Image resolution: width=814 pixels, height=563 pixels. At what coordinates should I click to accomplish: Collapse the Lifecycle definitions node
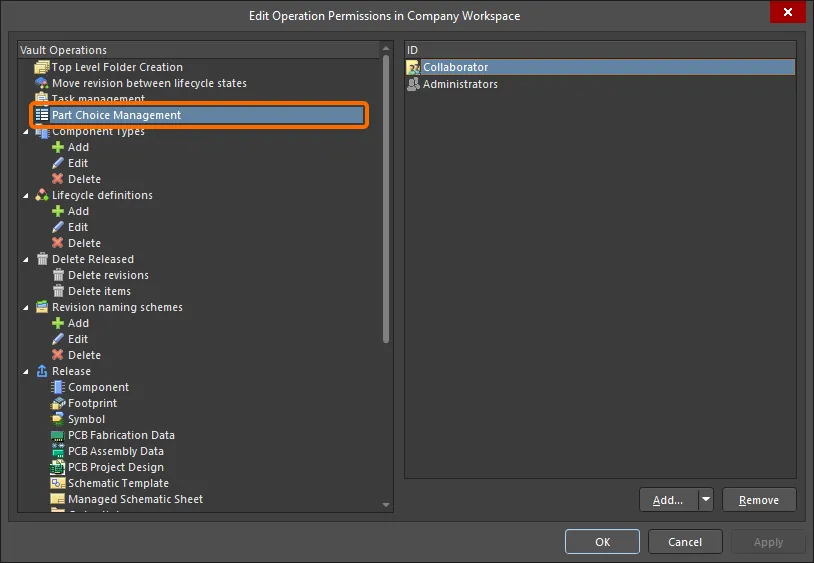pyautogui.click(x=25, y=196)
